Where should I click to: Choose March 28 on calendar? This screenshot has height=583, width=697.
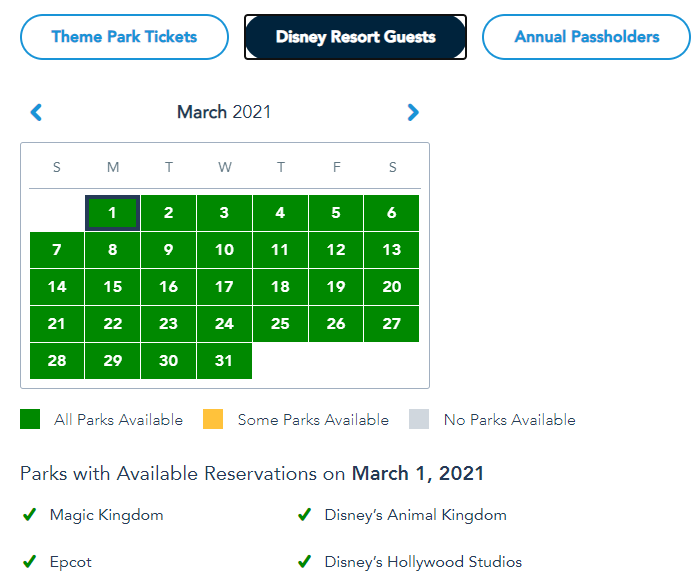[57, 361]
